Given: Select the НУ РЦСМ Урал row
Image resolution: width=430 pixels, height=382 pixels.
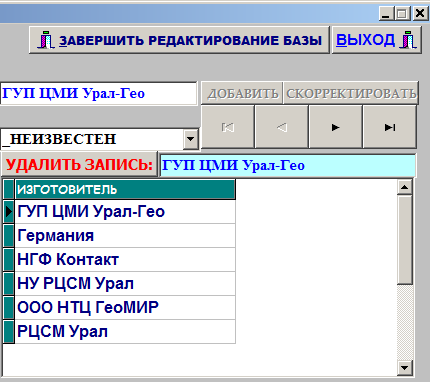Looking at the screenshot, I should (125, 284).
